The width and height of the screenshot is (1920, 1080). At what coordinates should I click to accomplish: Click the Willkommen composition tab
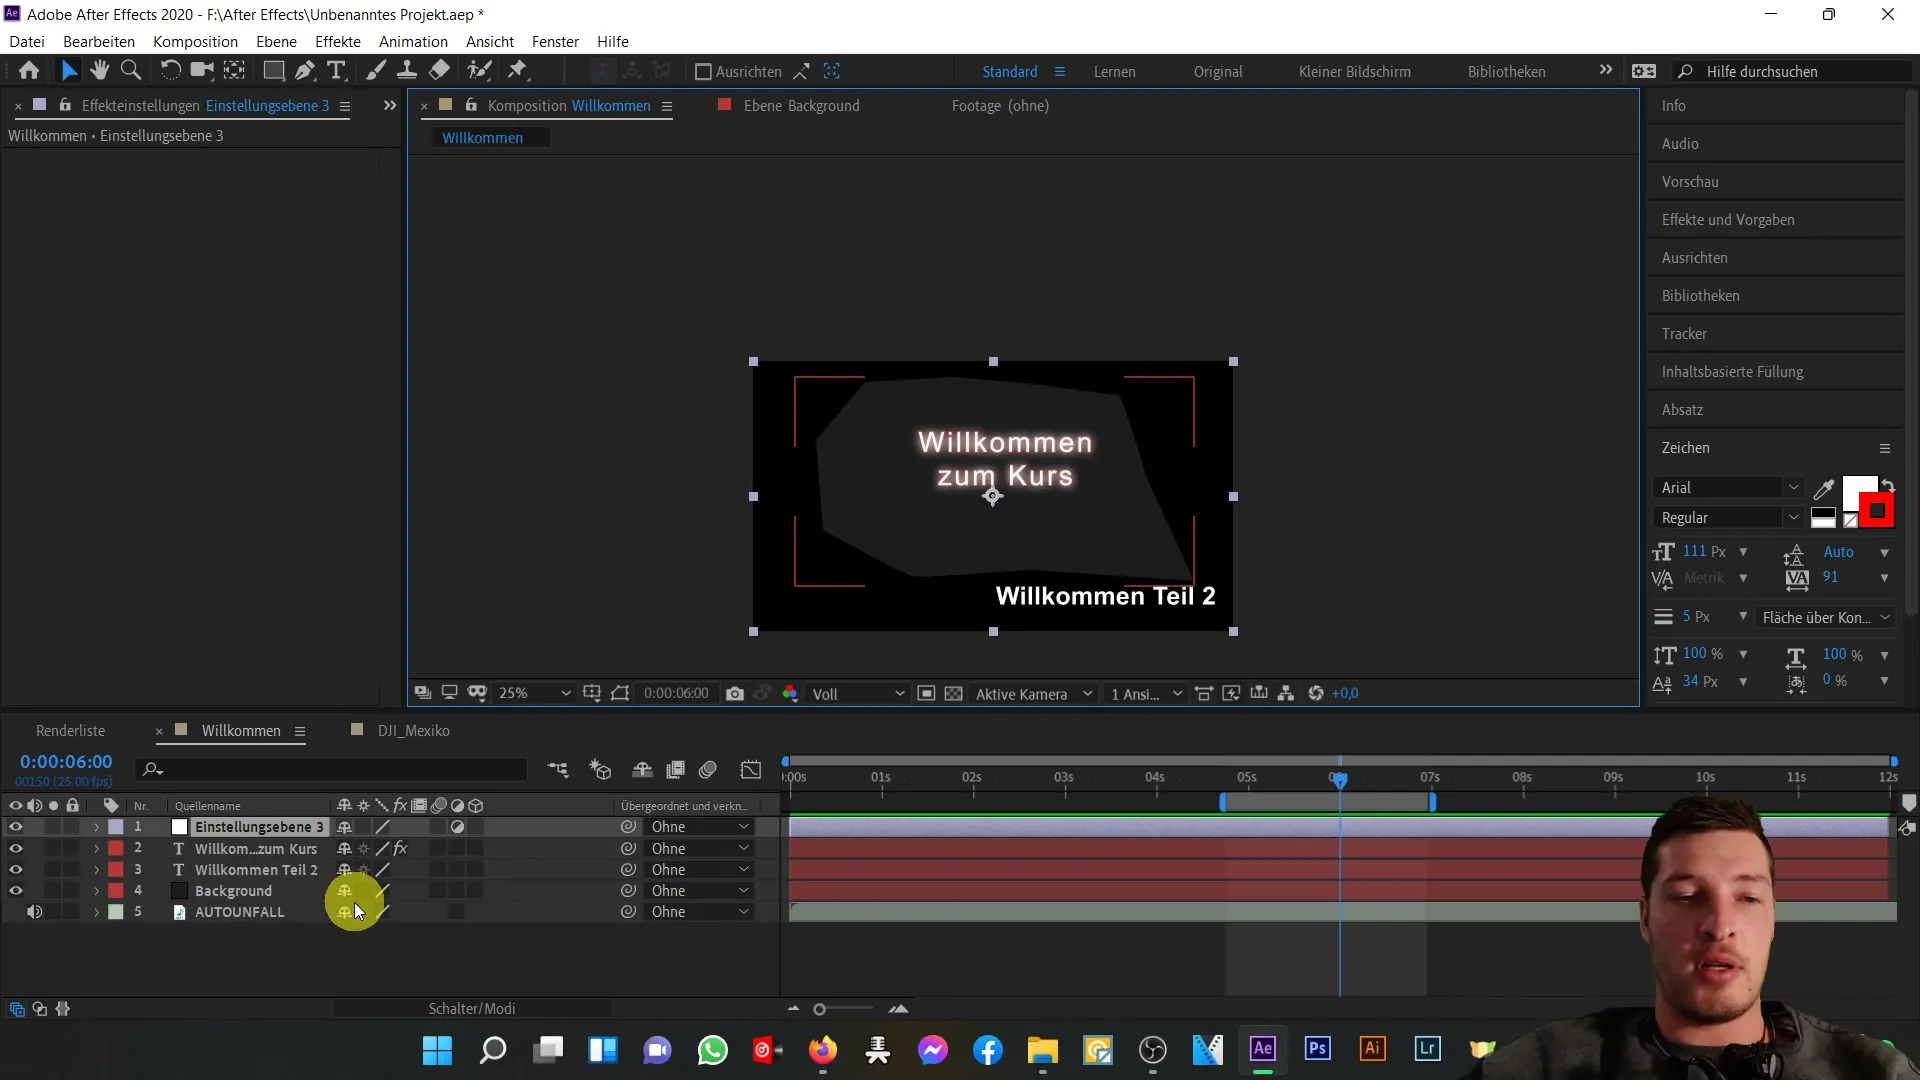tap(240, 731)
